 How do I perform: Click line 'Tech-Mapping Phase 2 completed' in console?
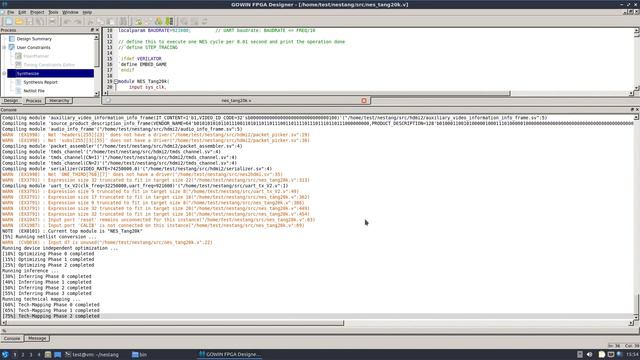[51, 316]
